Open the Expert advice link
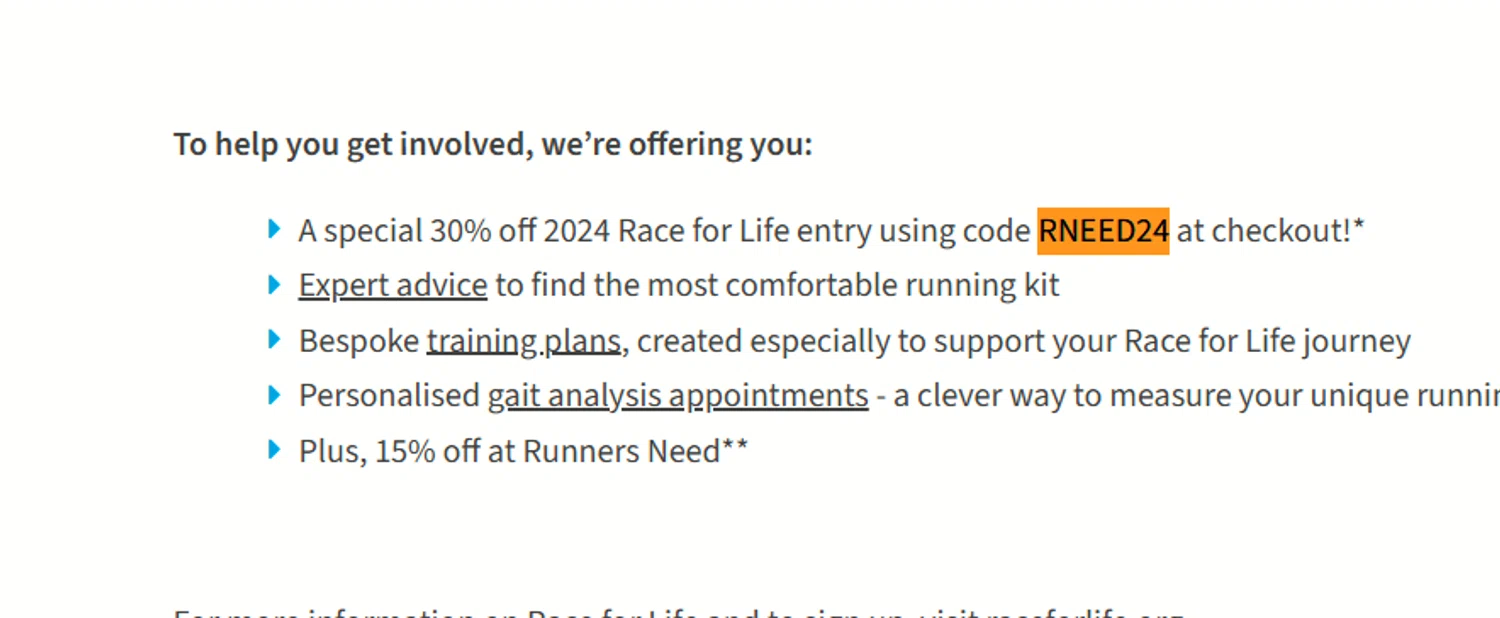 coord(392,286)
